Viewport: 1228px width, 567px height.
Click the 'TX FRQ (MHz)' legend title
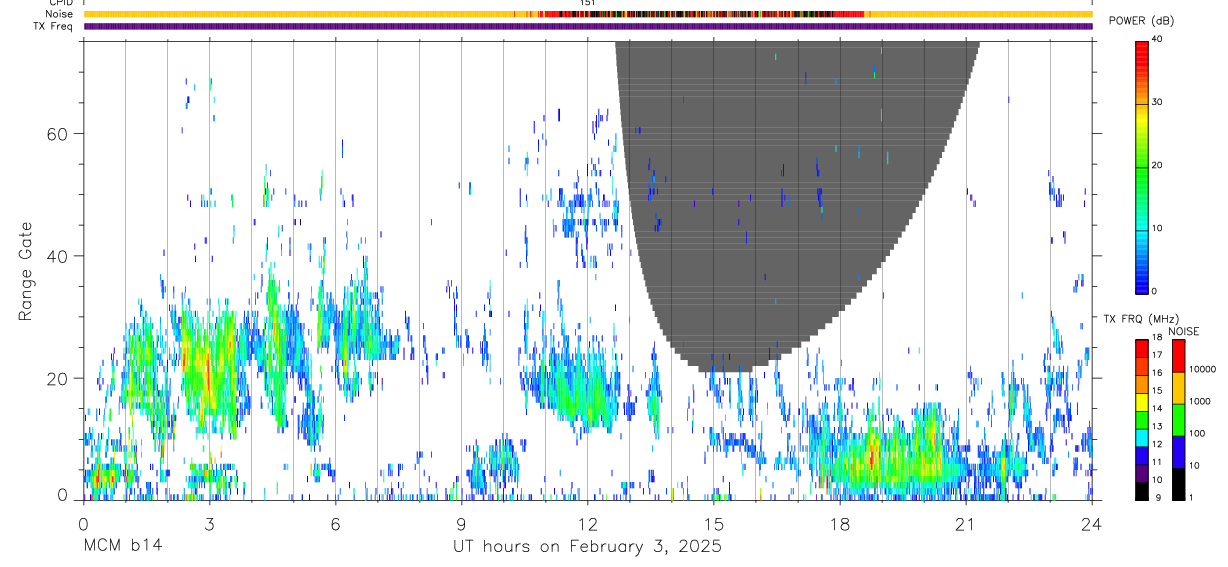coord(1140,319)
